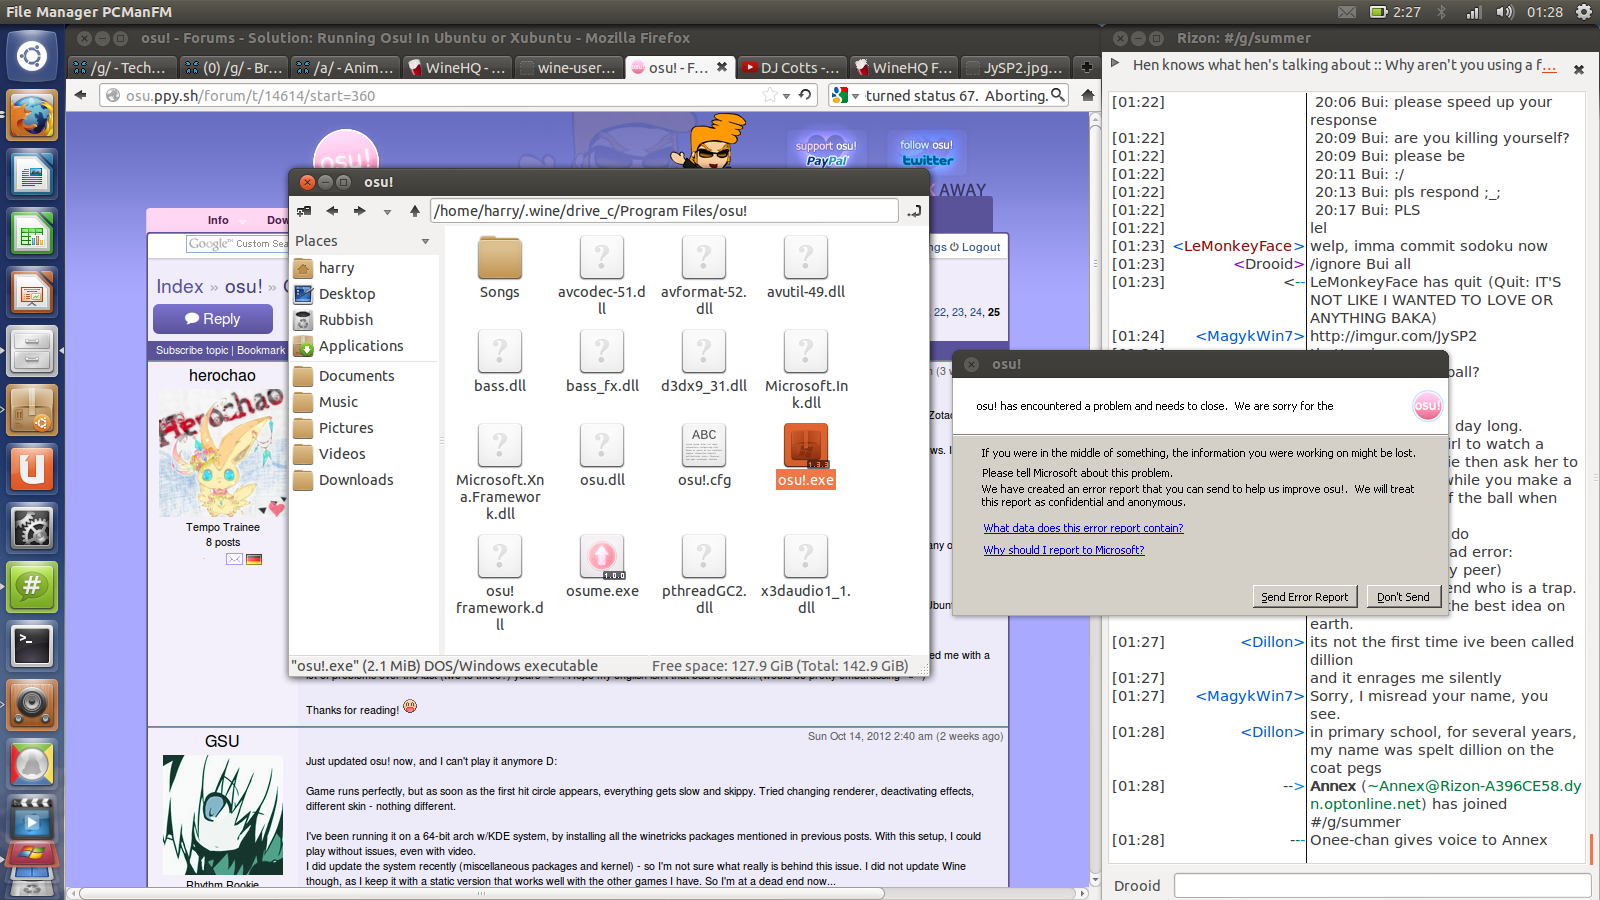This screenshot has height=900, width=1600.
Task: Go back in PCManFM folder history
Action: click(x=332, y=211)
